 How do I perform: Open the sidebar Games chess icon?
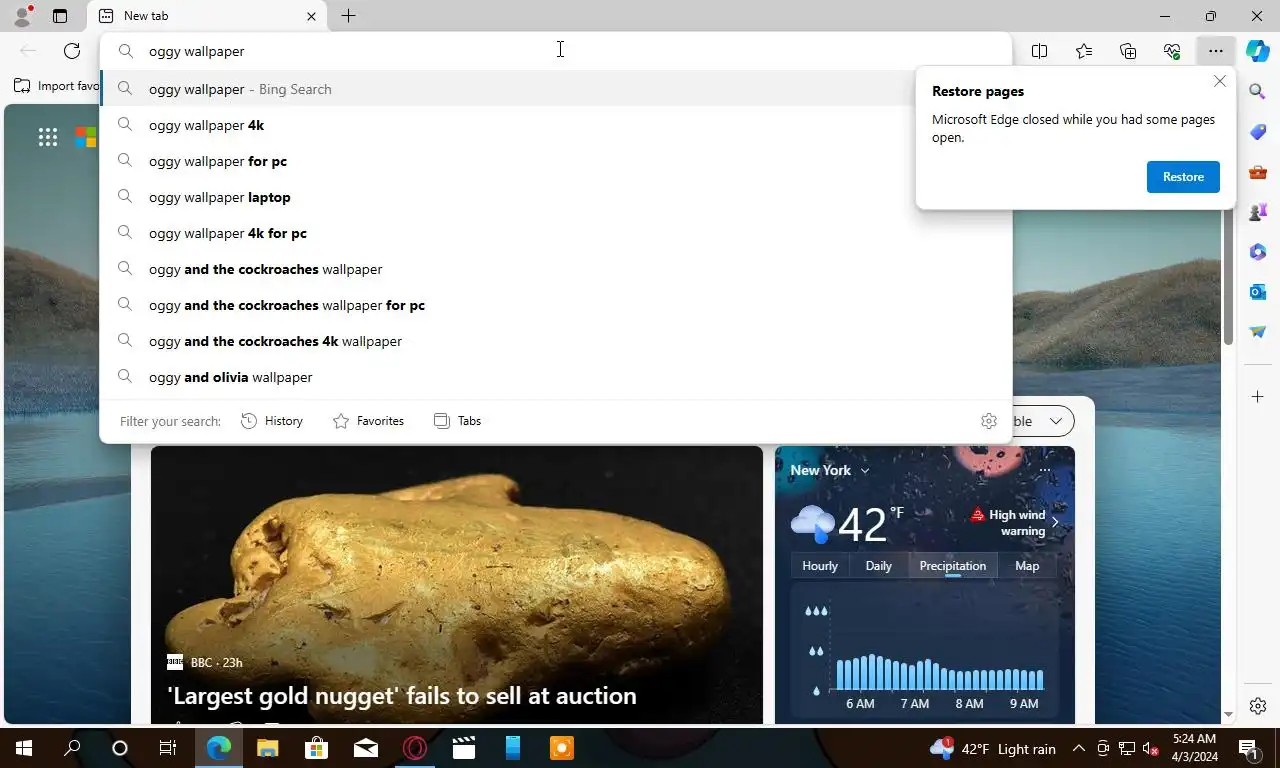tap(1258, 212)
